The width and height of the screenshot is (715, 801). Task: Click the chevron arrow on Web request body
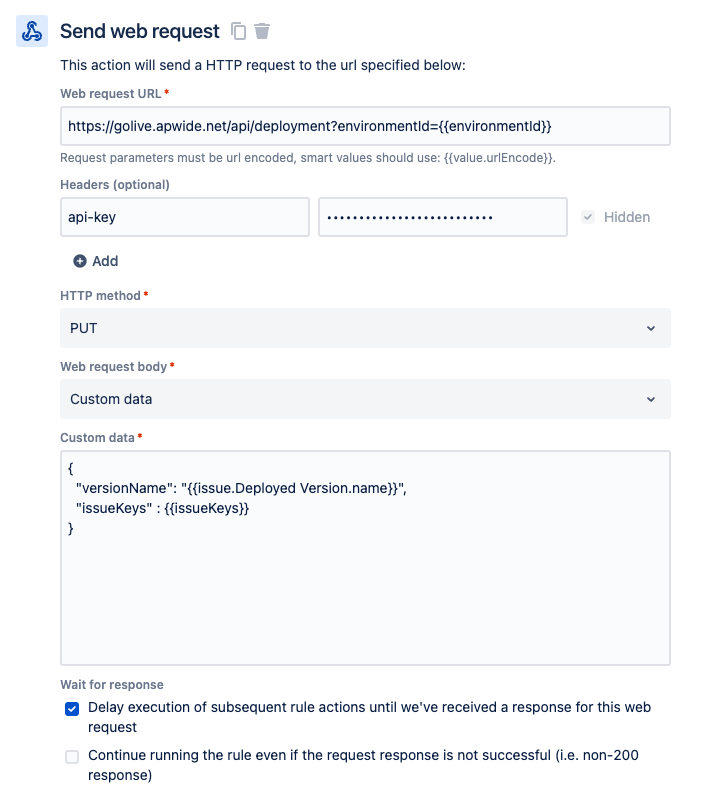click(651, 399)
